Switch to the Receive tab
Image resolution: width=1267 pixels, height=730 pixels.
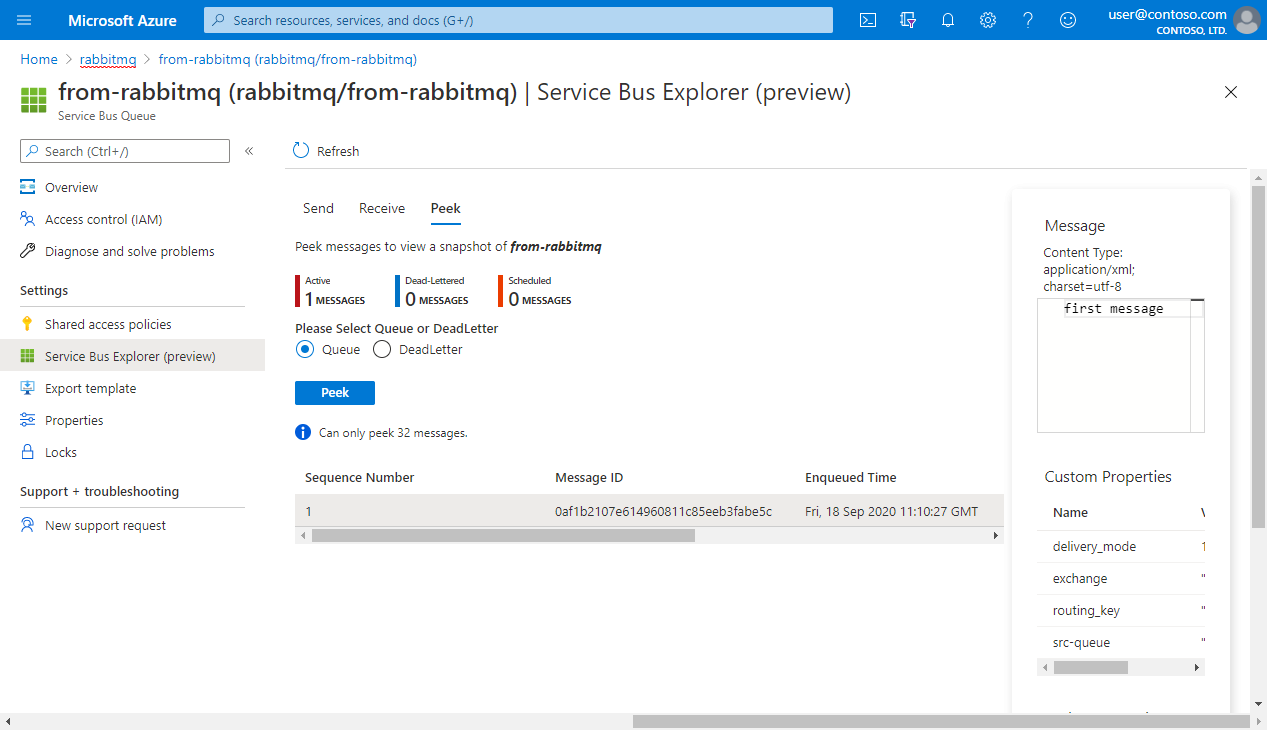382,208
